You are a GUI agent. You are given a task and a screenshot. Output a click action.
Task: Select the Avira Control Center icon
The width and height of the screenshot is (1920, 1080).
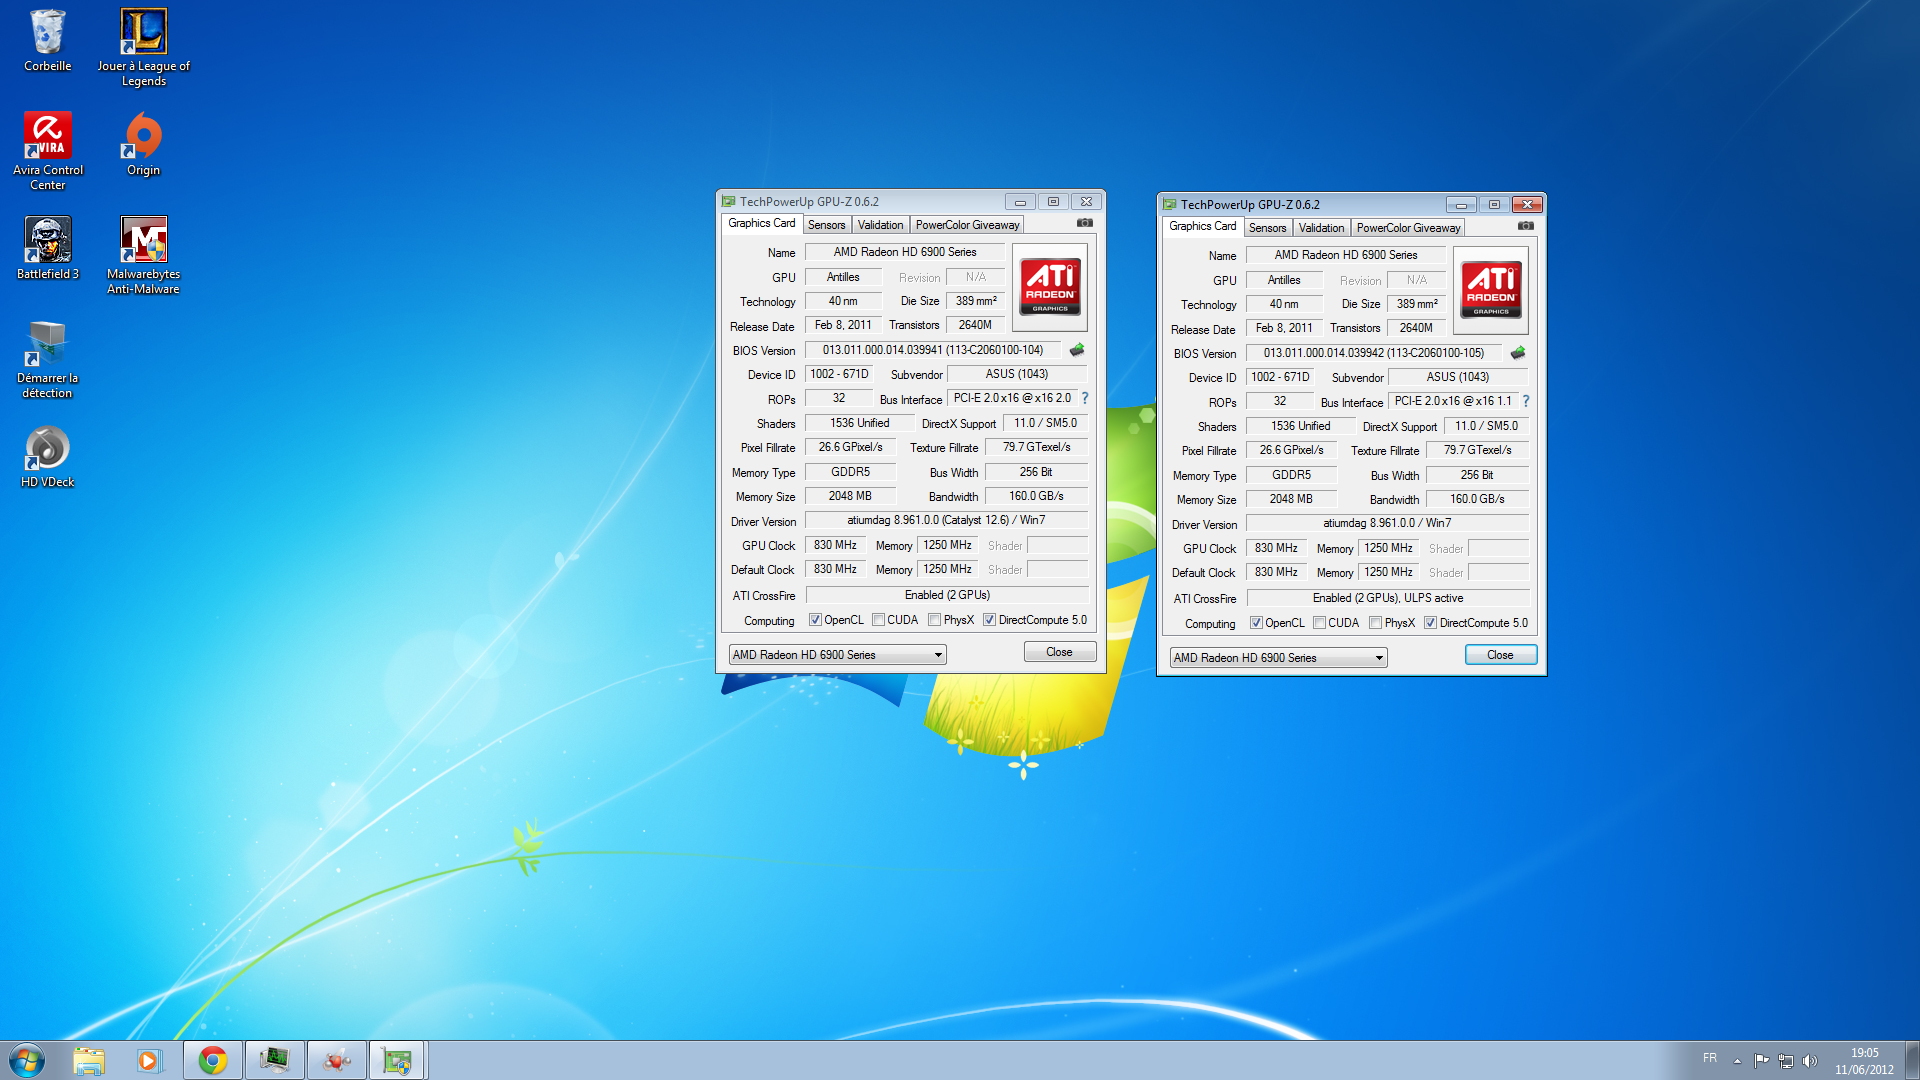[x=47, y=150]
